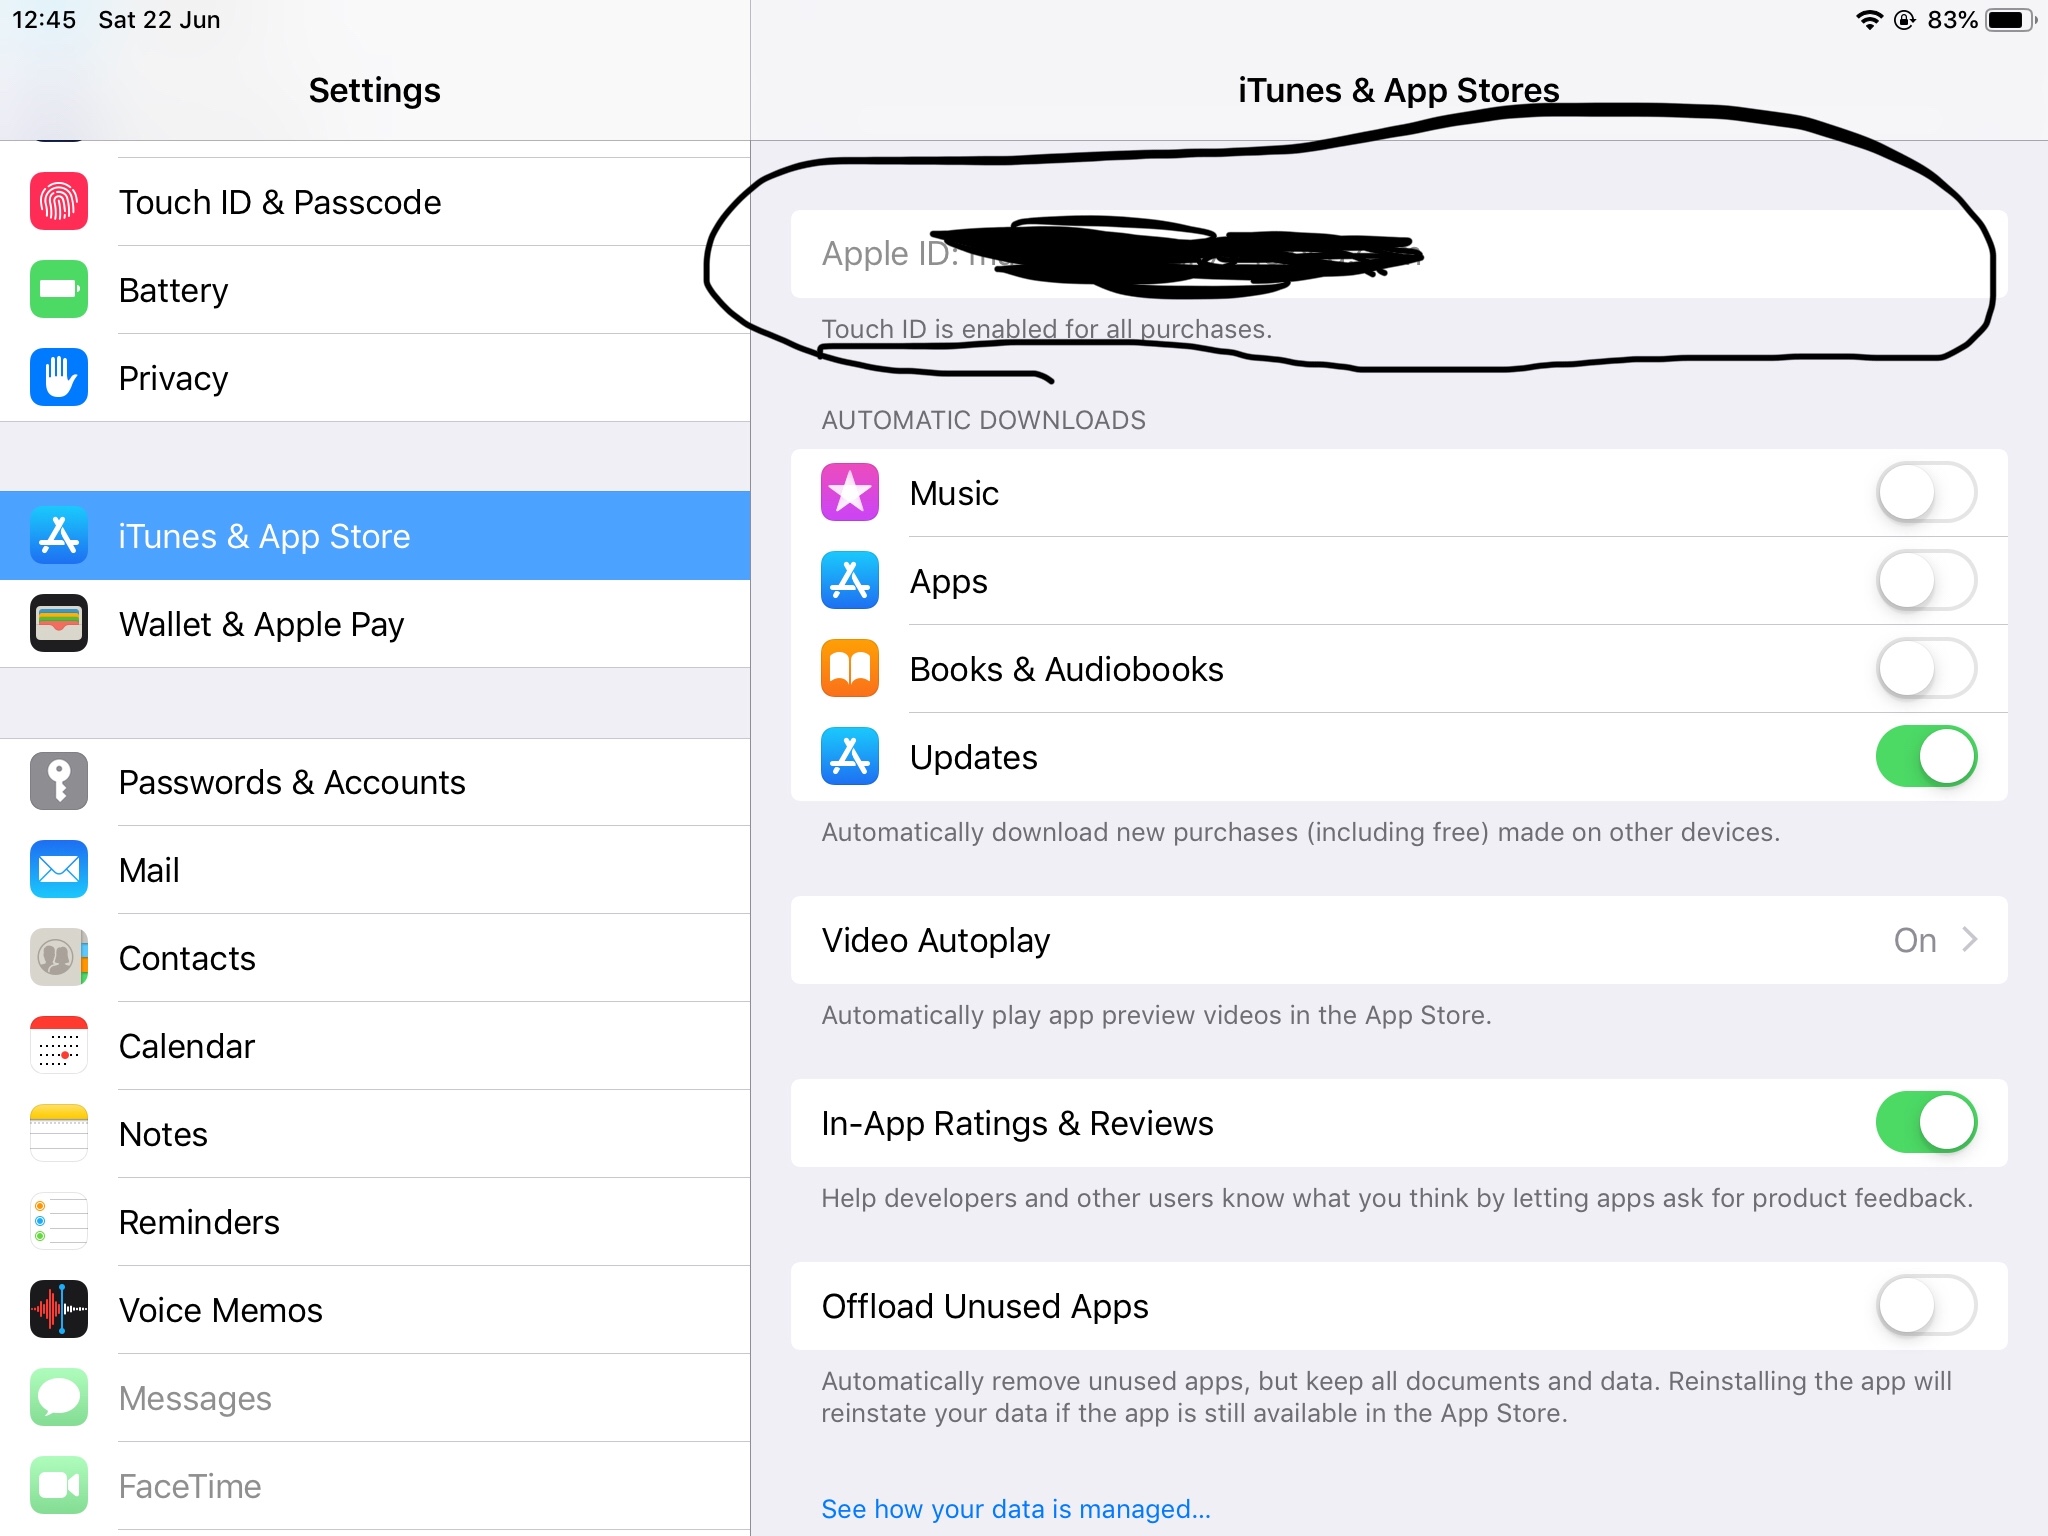Tap the green Battery icon
2048x1536 pixels.
click(x=59, y=290)
